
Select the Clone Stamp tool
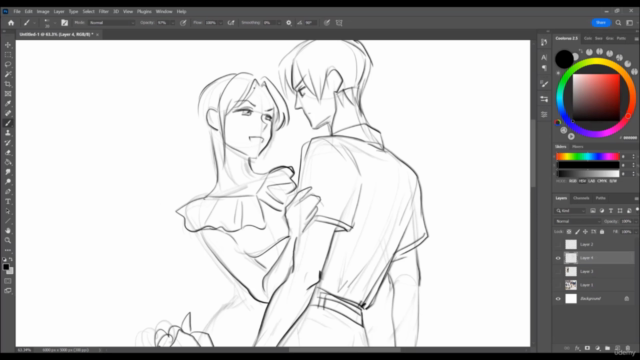click(x=8, y=133)
